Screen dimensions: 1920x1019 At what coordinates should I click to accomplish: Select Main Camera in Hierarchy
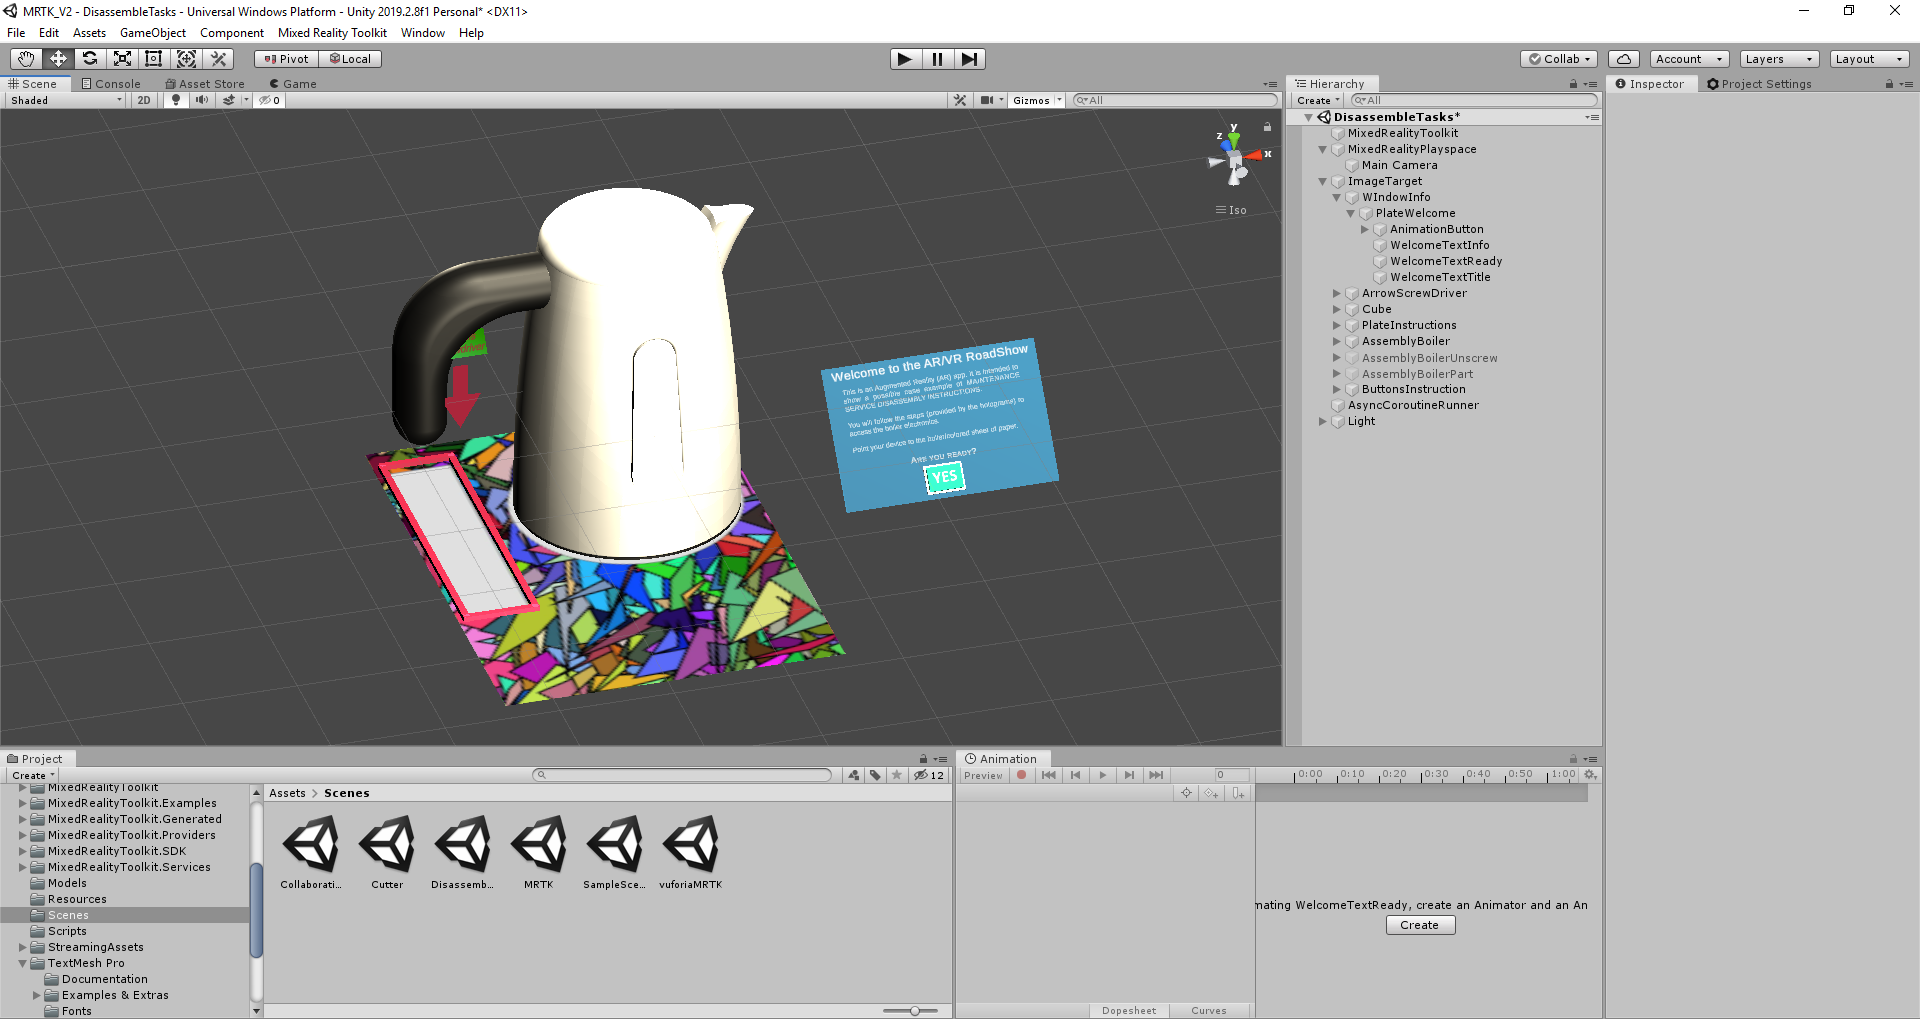[1399, 166]
